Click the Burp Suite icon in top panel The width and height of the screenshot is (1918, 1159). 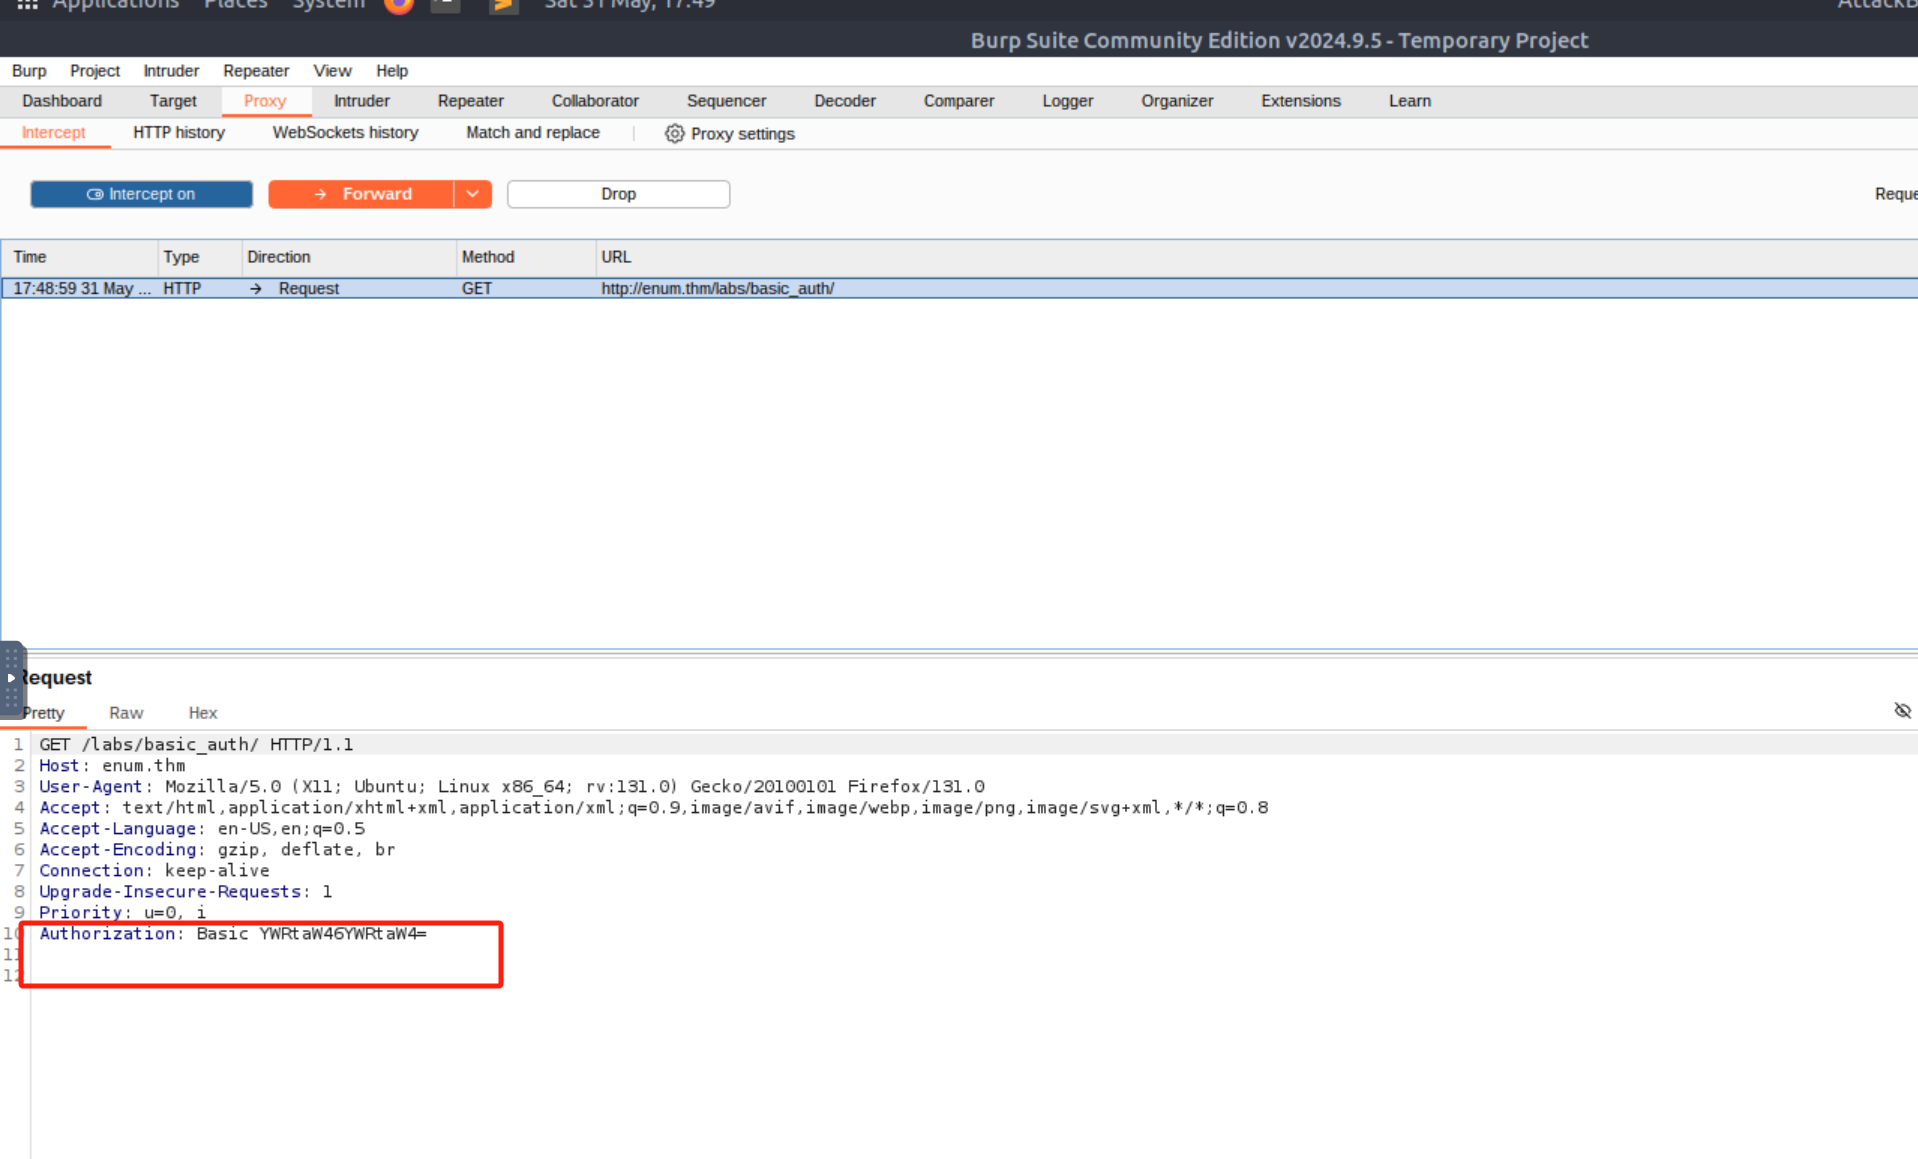coord(503,5)
